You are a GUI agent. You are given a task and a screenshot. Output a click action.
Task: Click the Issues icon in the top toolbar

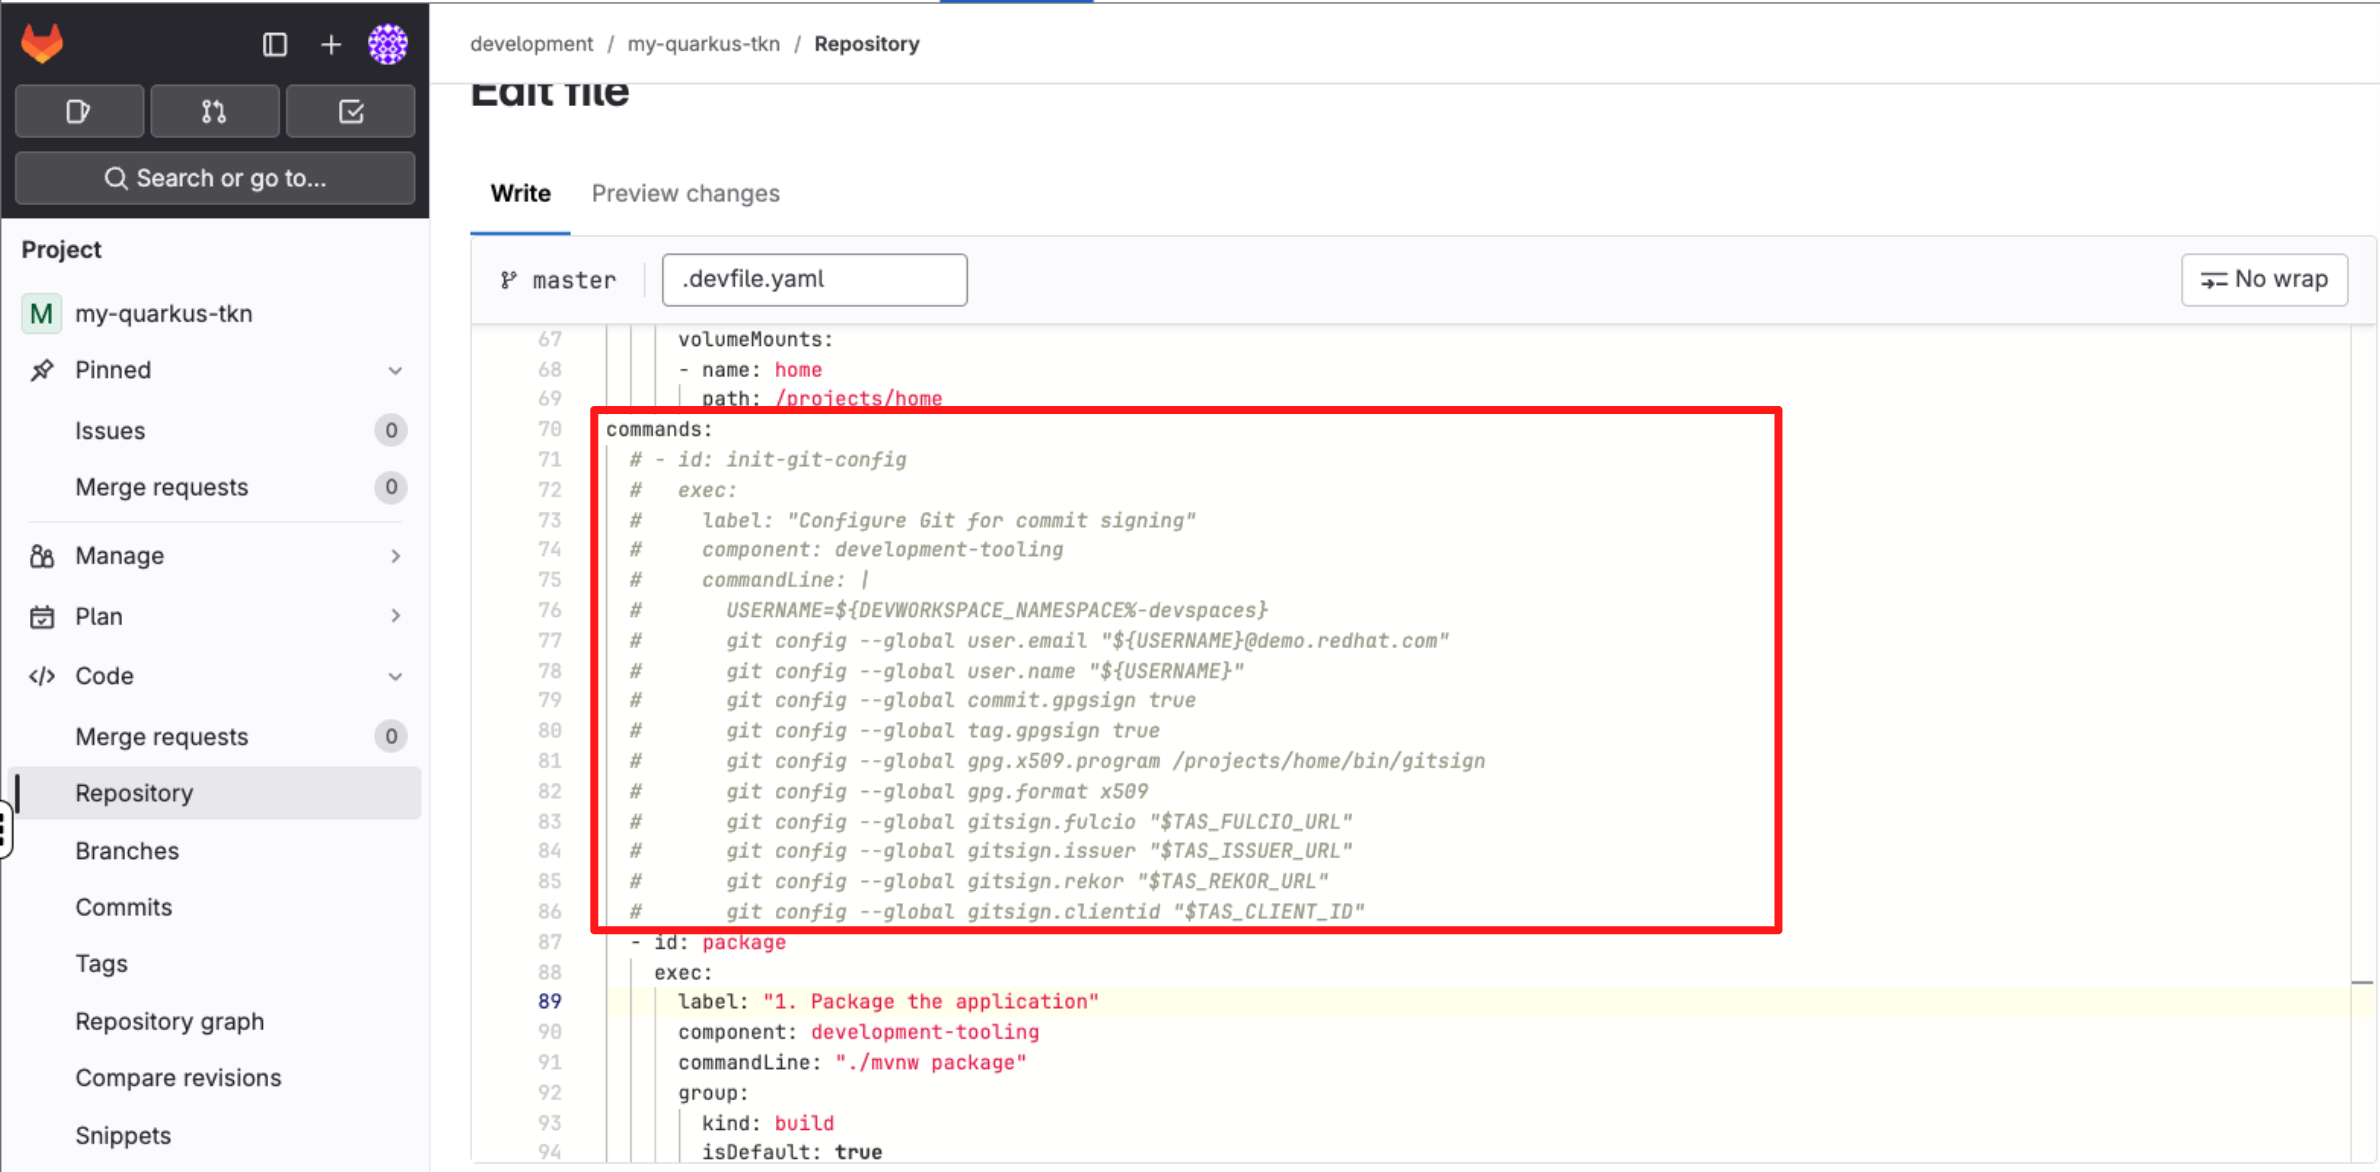click(79, 111)
